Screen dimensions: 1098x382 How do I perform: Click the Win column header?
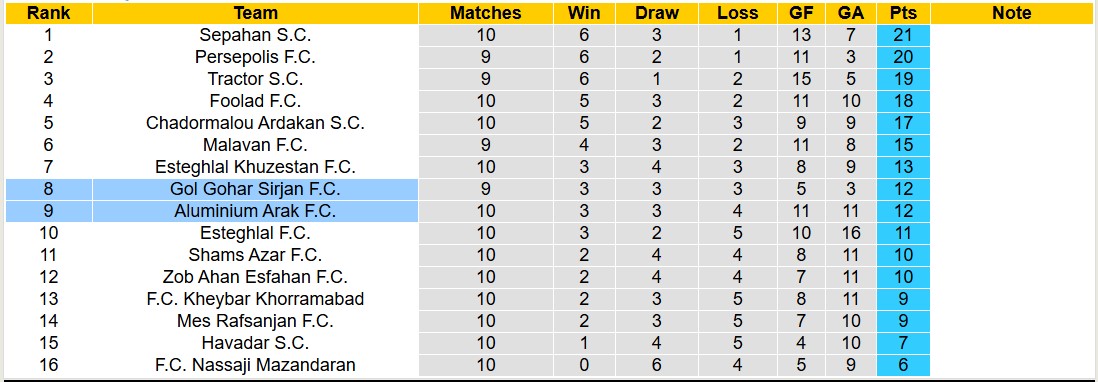pyautogui.click(x=583, y=13)
